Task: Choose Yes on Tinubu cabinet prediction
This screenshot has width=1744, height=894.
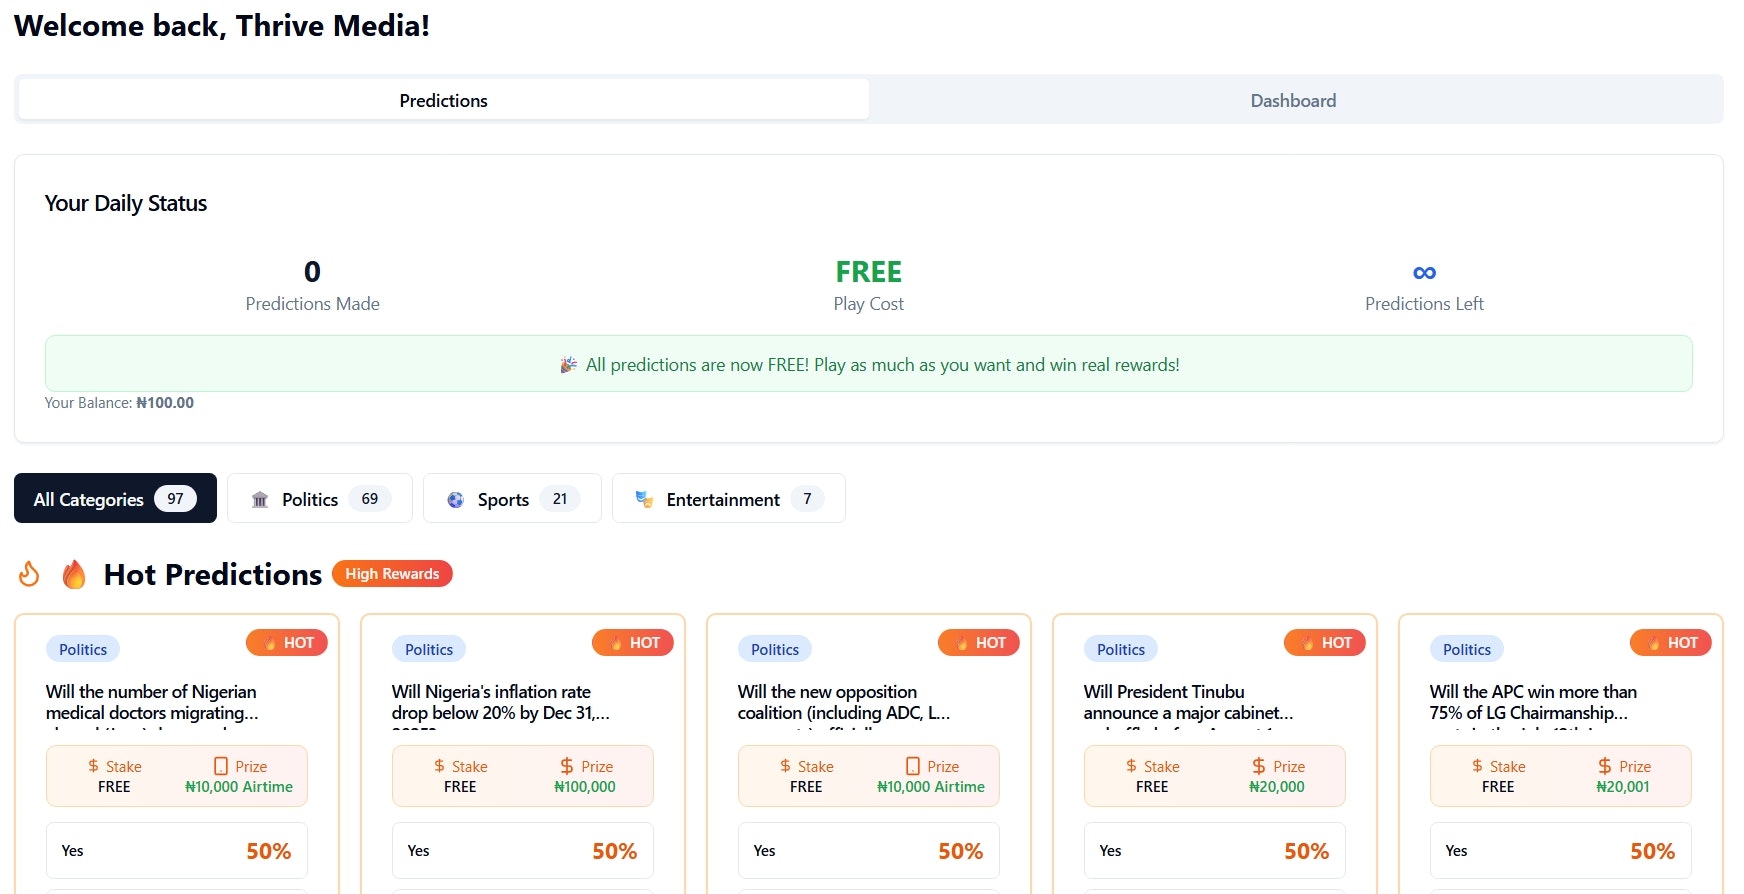Action: pos(1215,850)
